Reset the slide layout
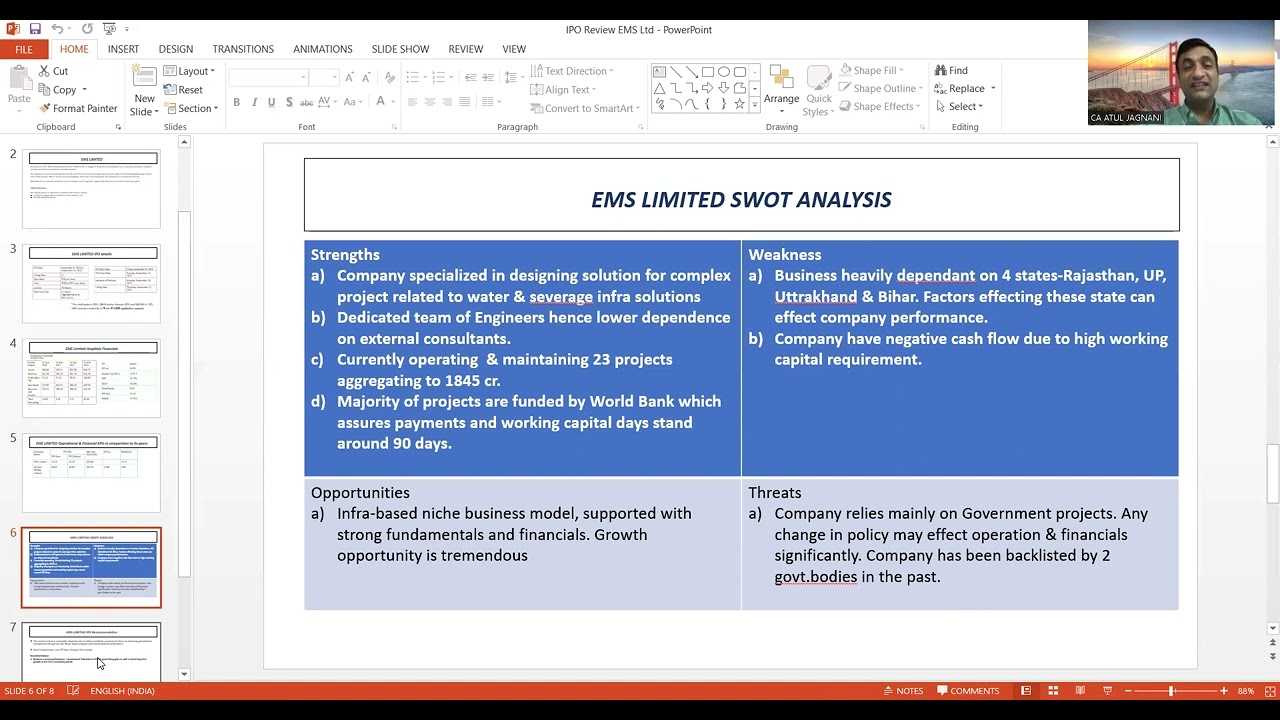 click(183, 90)
